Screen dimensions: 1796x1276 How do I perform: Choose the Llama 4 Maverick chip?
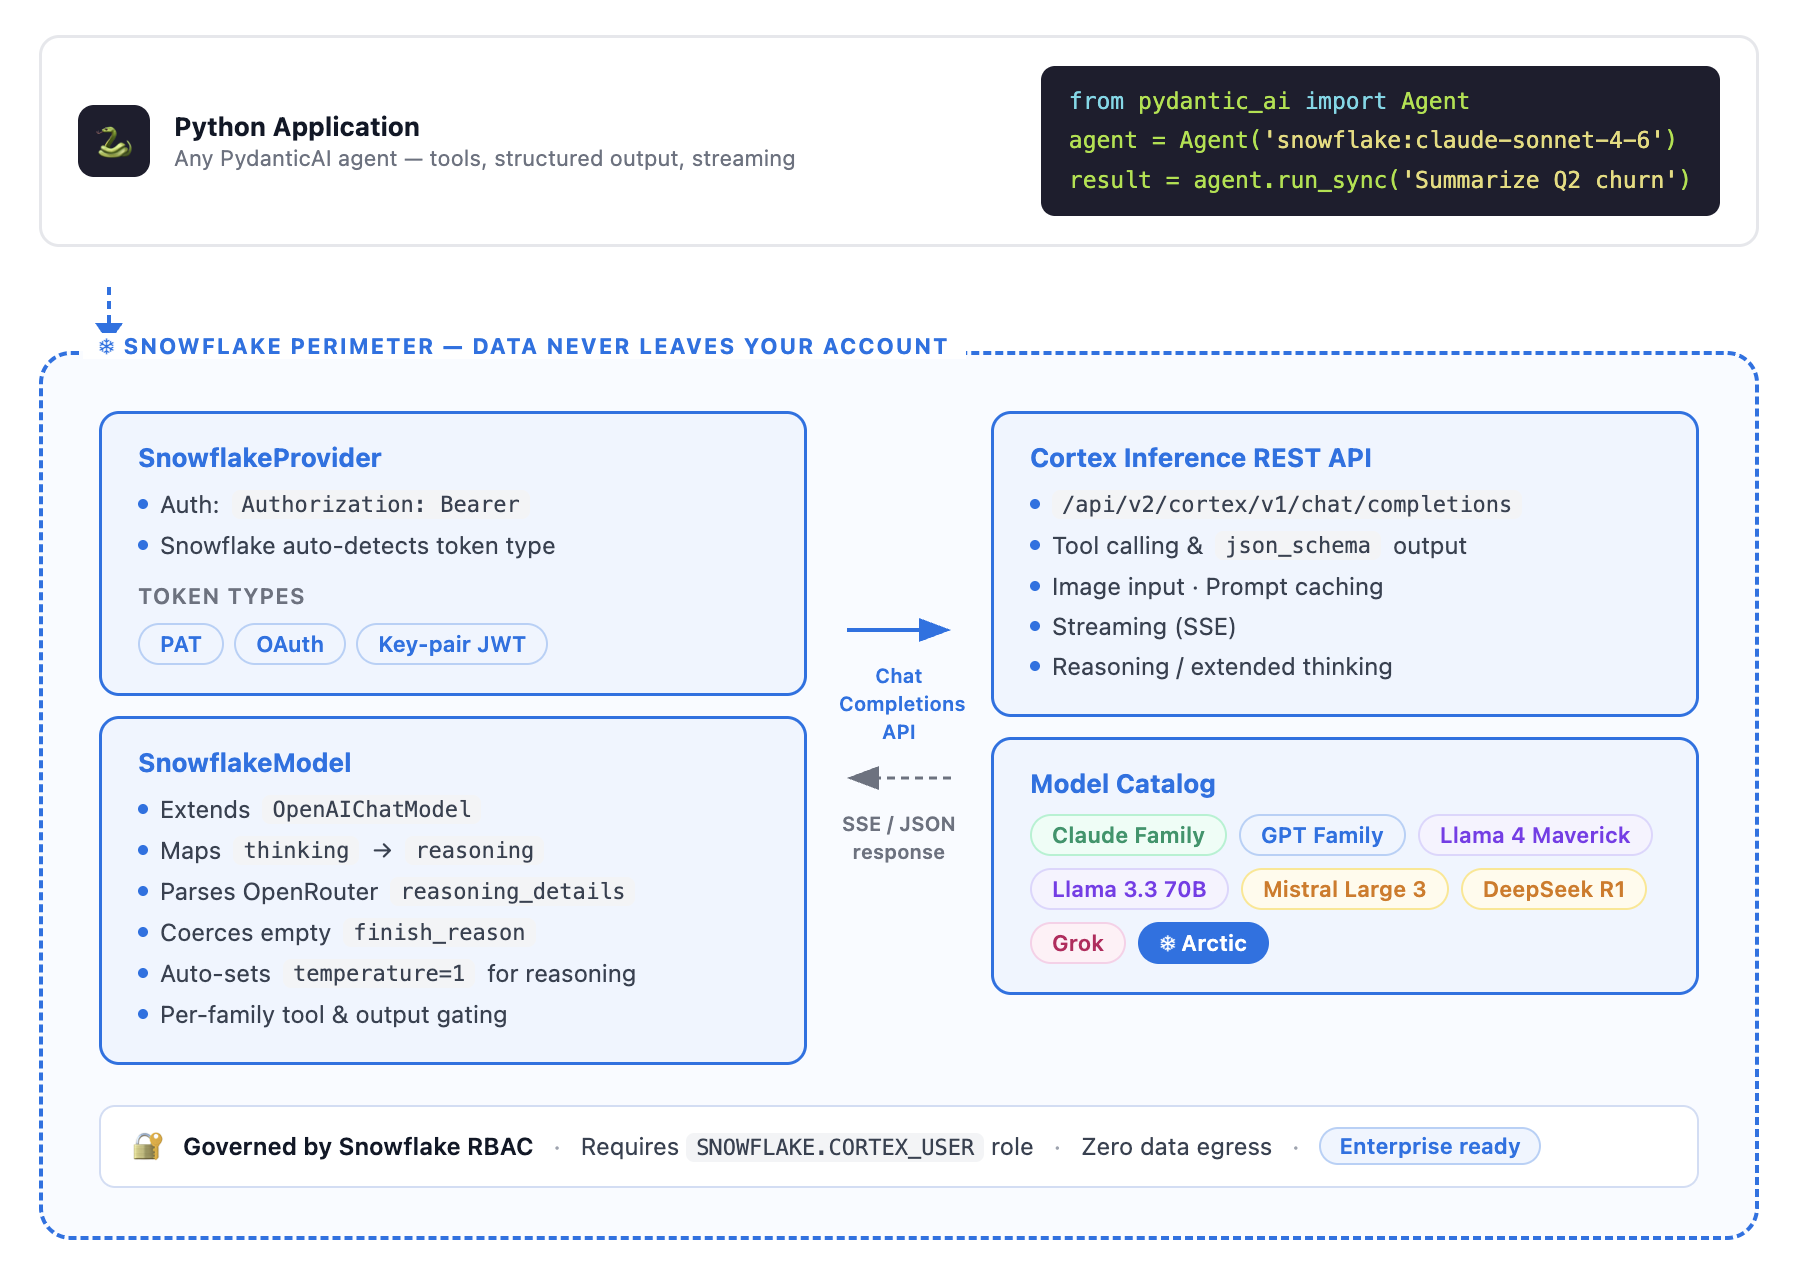[1535, 835]
